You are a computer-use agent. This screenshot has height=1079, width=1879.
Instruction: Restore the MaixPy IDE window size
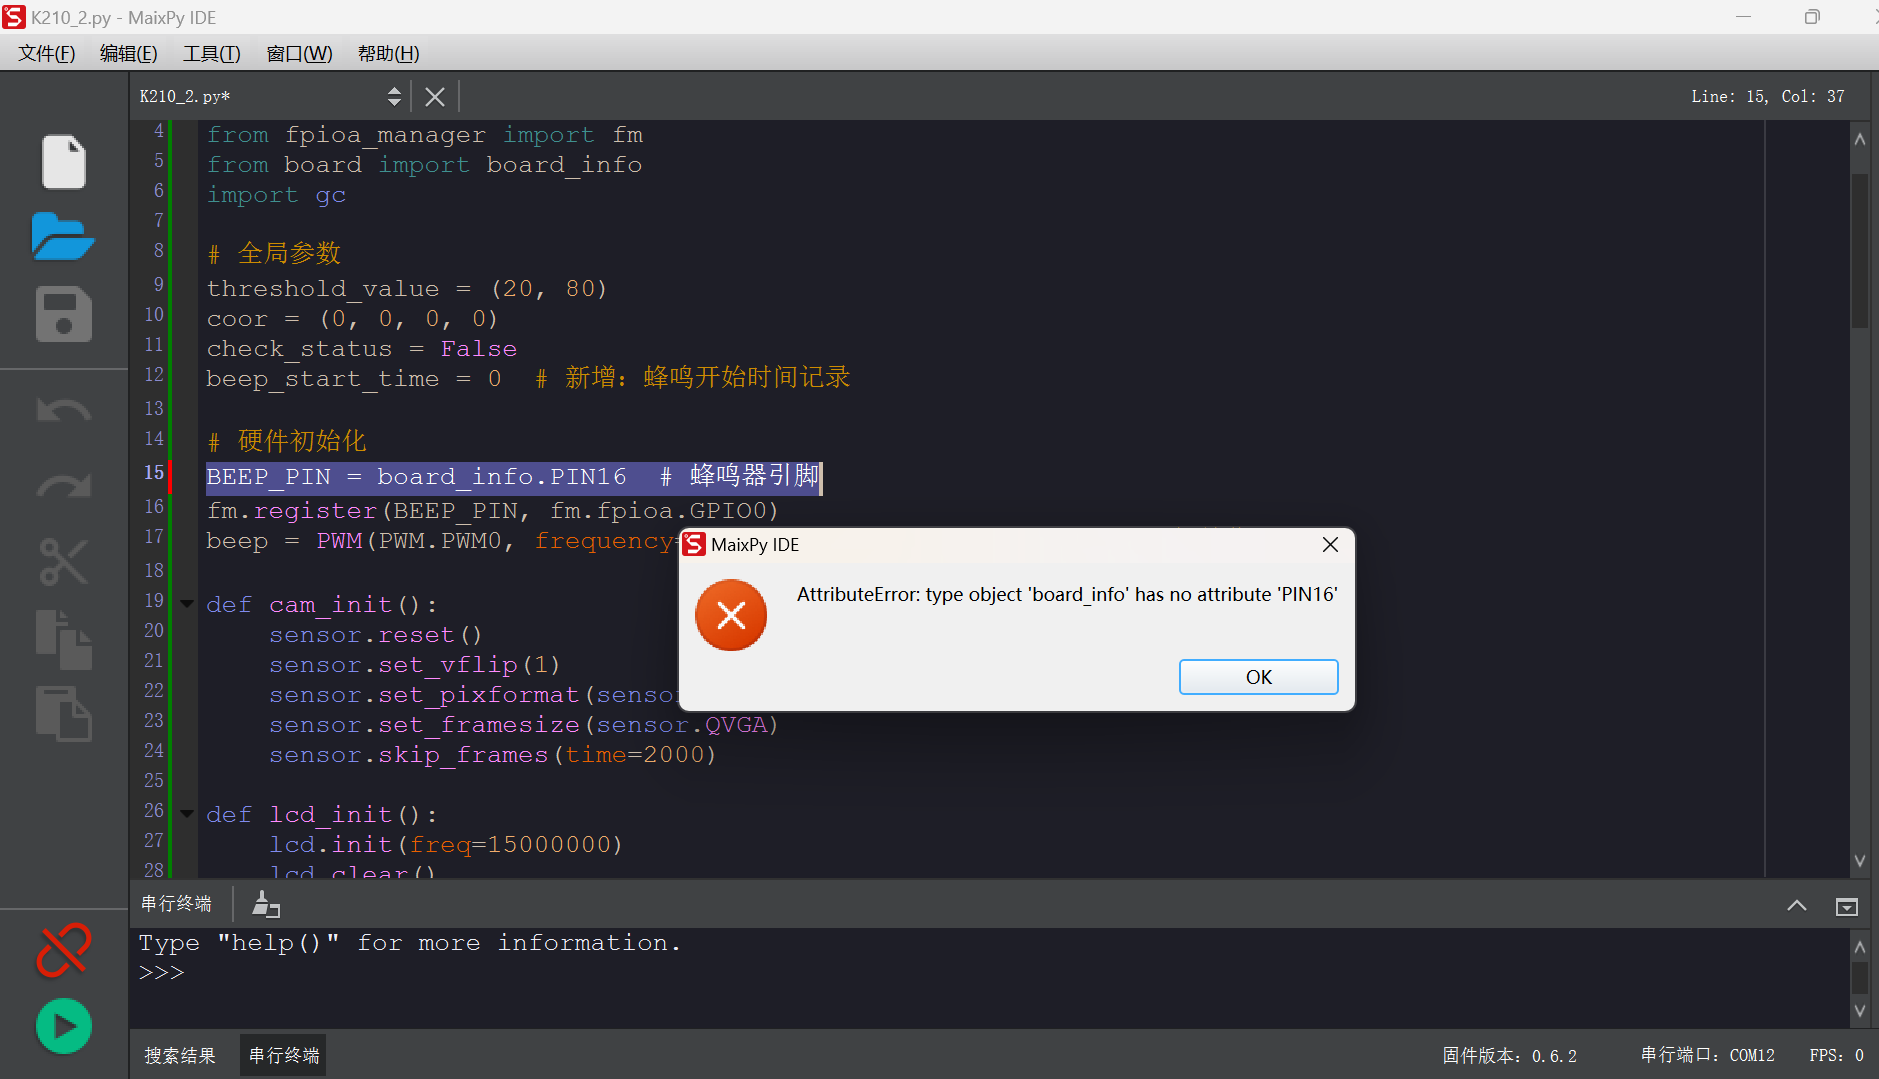1812,17
